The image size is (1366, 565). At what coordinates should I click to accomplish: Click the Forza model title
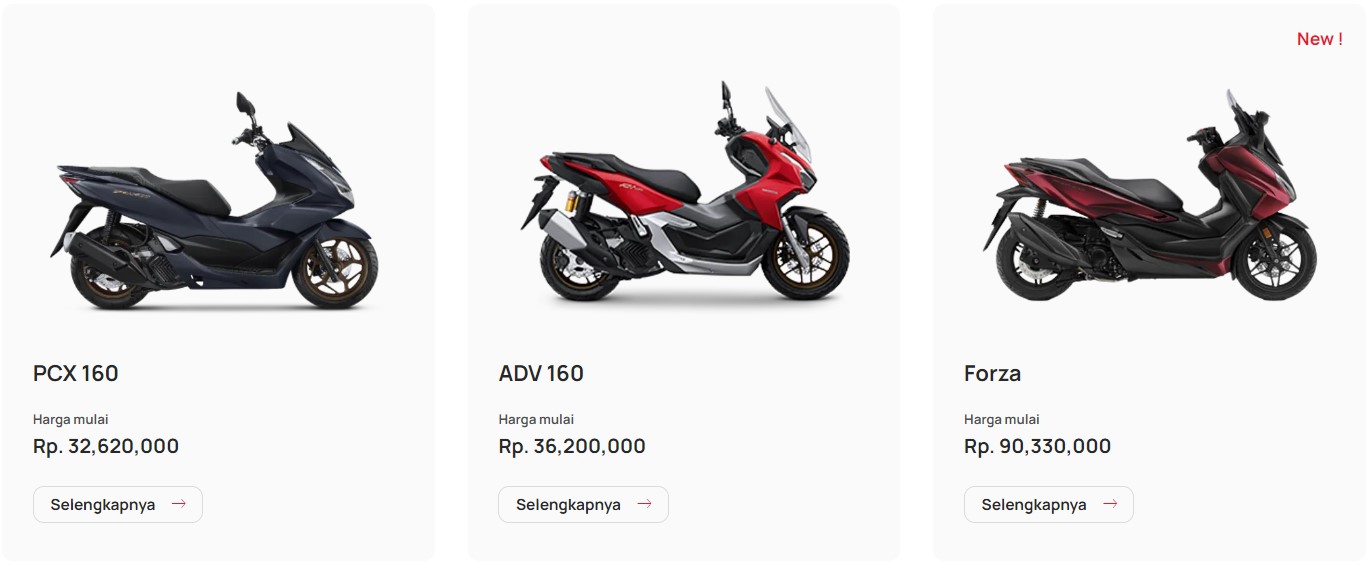coord(992,374)
